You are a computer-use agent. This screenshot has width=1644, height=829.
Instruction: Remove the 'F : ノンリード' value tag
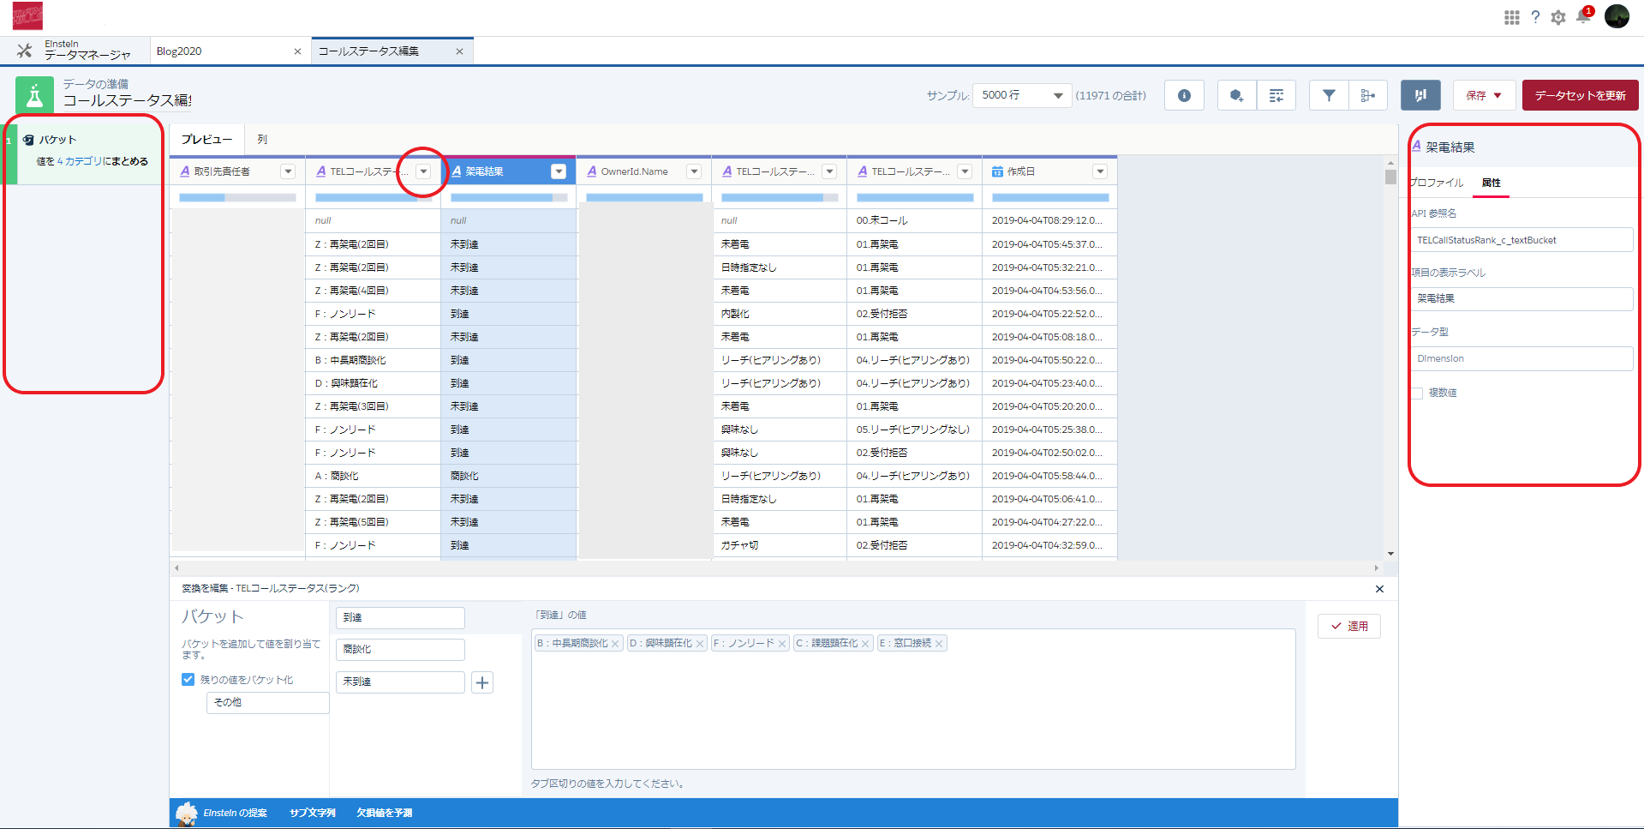(782, 644)
